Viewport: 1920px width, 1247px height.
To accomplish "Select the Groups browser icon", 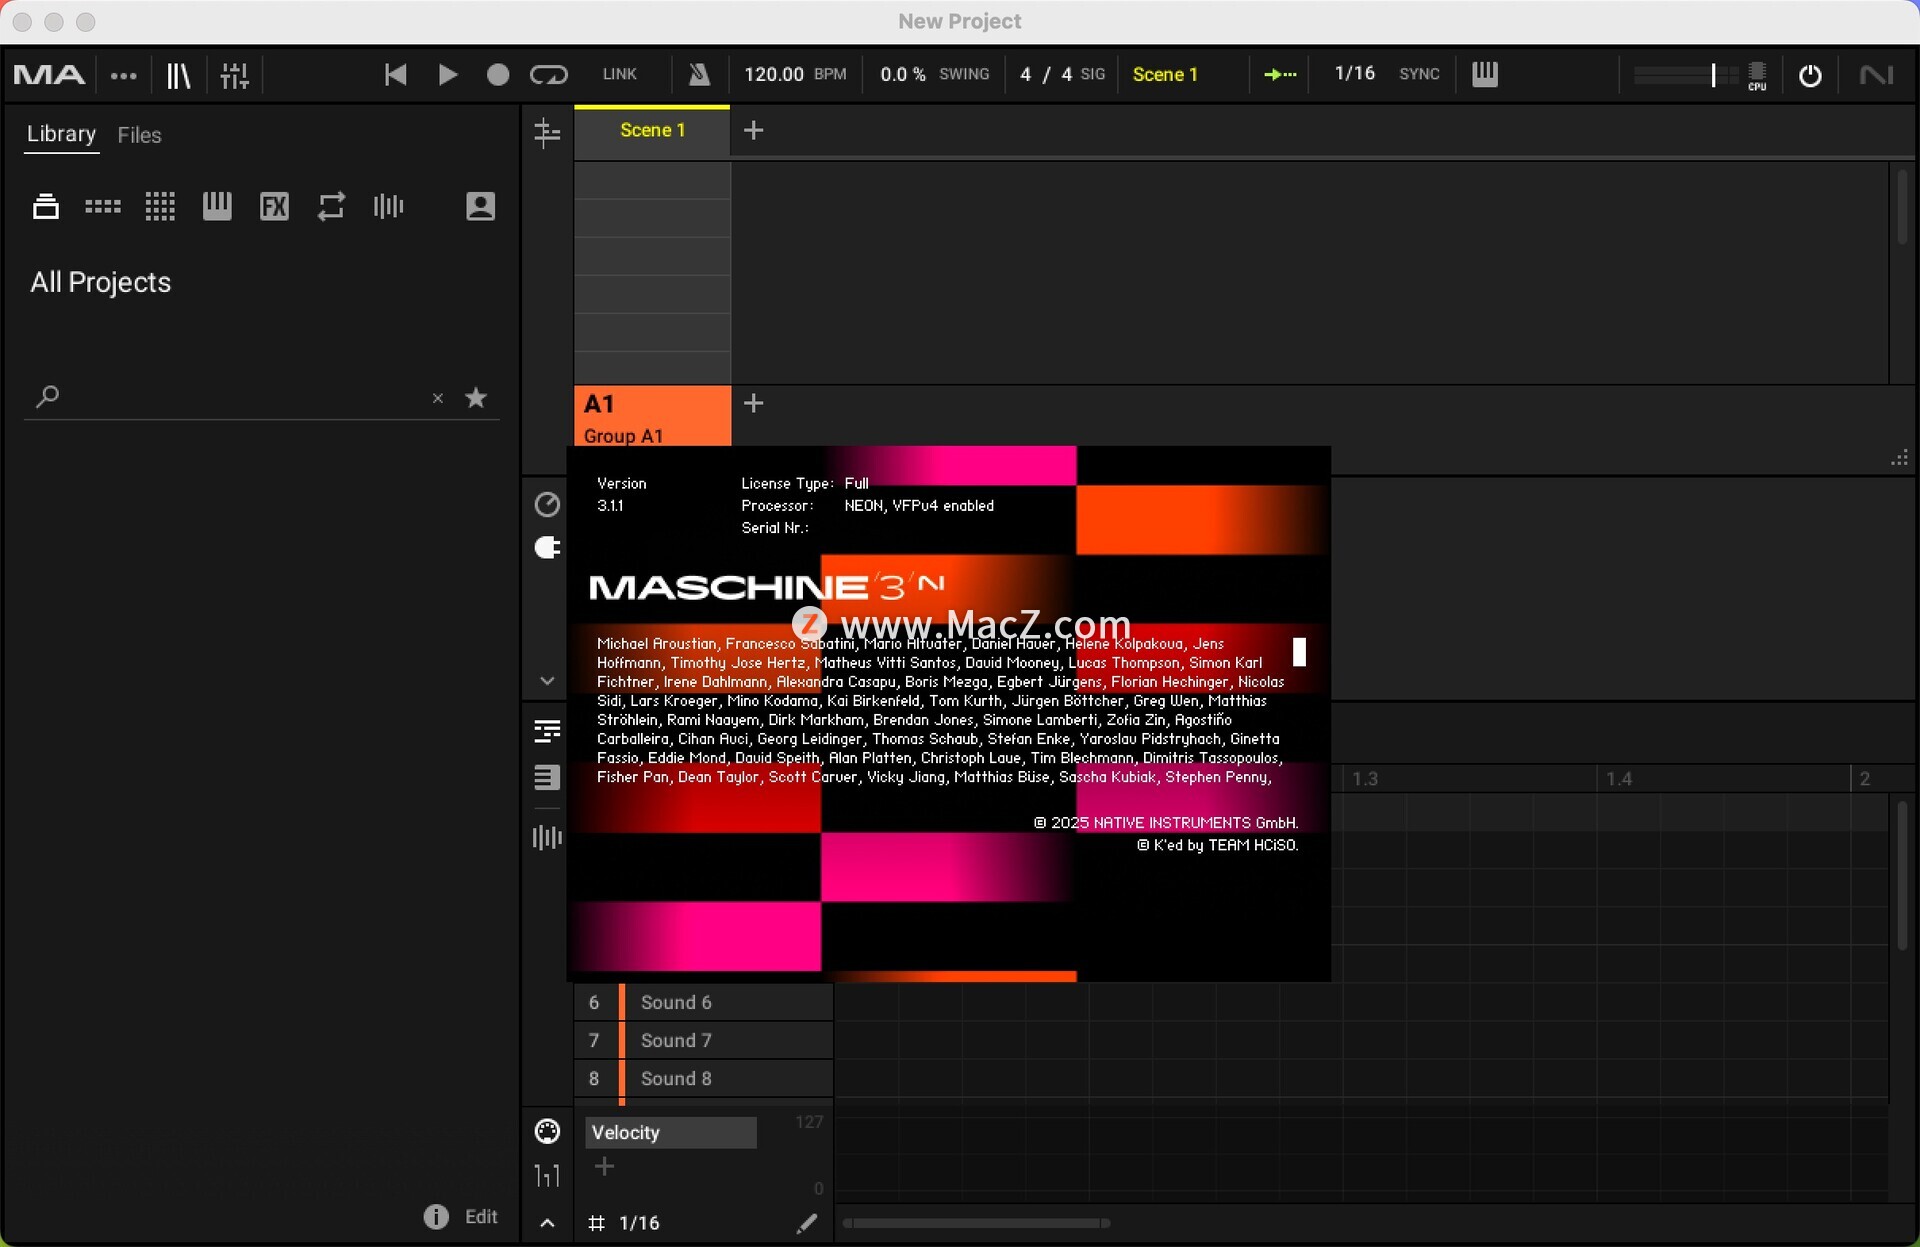I will coord(102,206).
